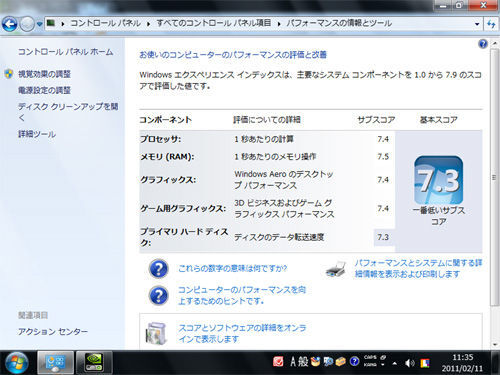Image resolution: width=500 pixels, height=375 pixels.
Task: Click the vertical scrollbar thumb
Action: click(494, 178)
